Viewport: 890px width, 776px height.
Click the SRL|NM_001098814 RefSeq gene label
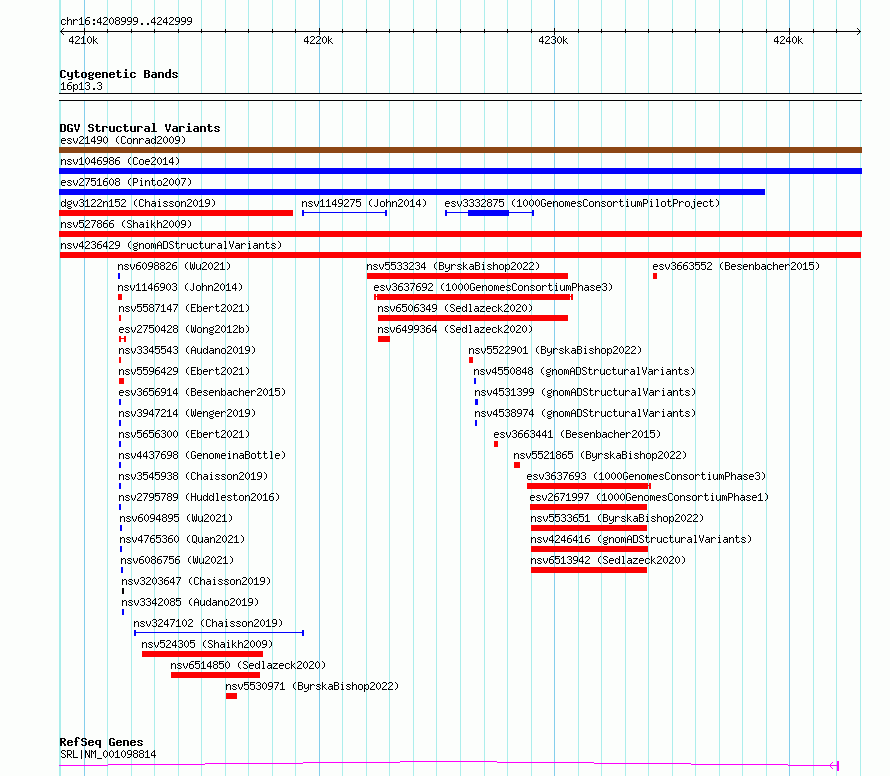point(108,754)
